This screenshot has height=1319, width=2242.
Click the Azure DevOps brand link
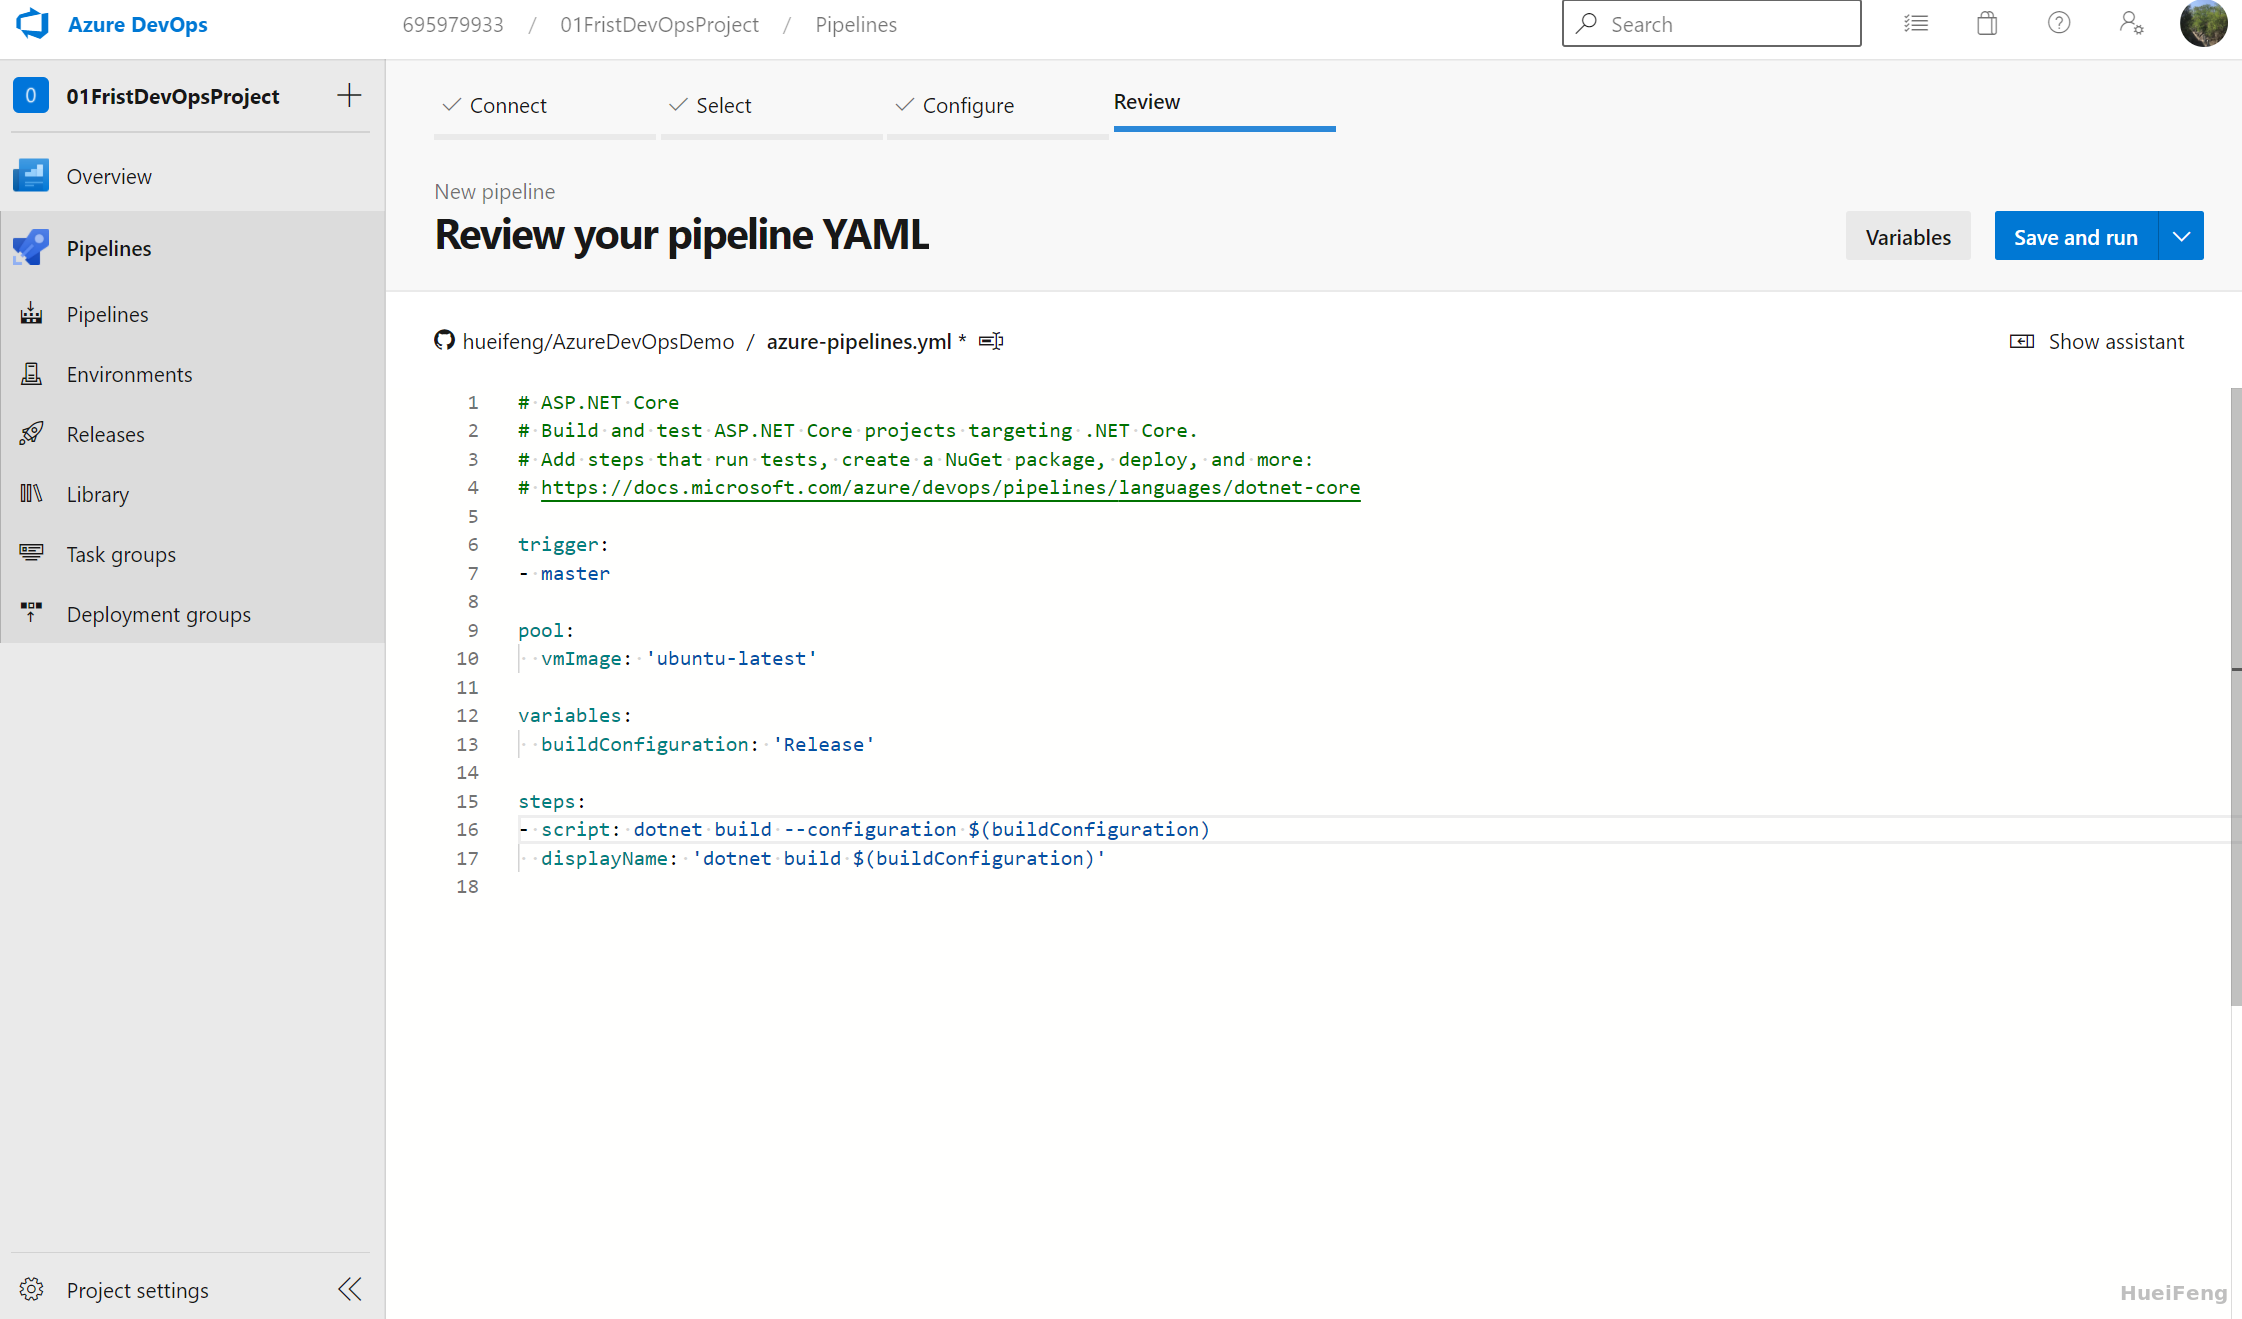(138, 24)
